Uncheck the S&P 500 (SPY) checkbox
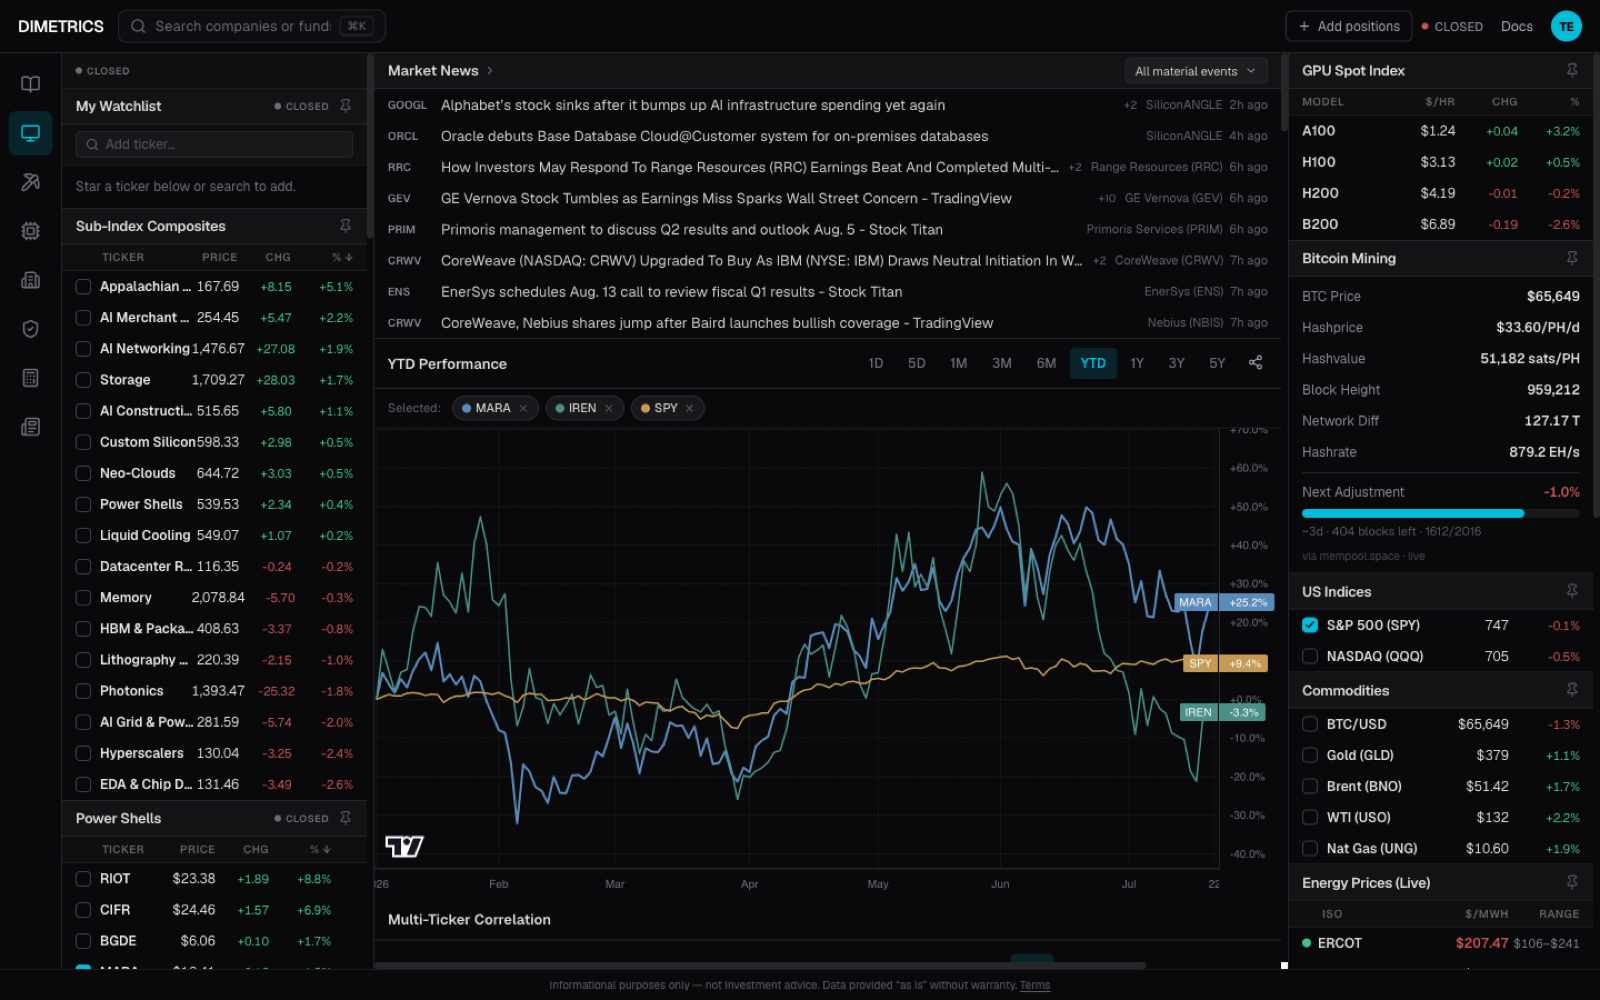This screenshot has width=1600, height=1000. coord(1310,625)
